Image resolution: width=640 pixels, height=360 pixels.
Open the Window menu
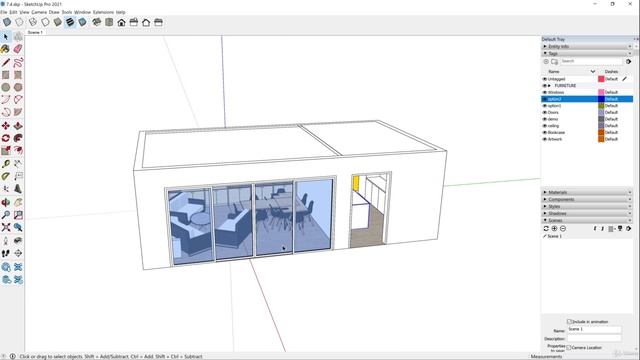point(82,12)
